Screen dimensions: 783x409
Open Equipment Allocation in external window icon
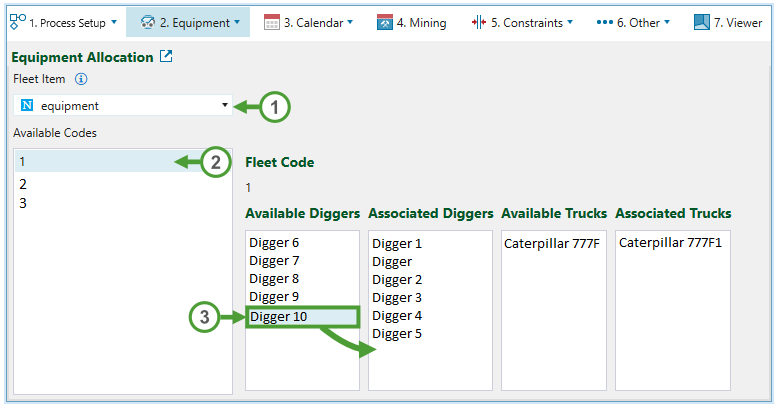[x=167, y=57]
